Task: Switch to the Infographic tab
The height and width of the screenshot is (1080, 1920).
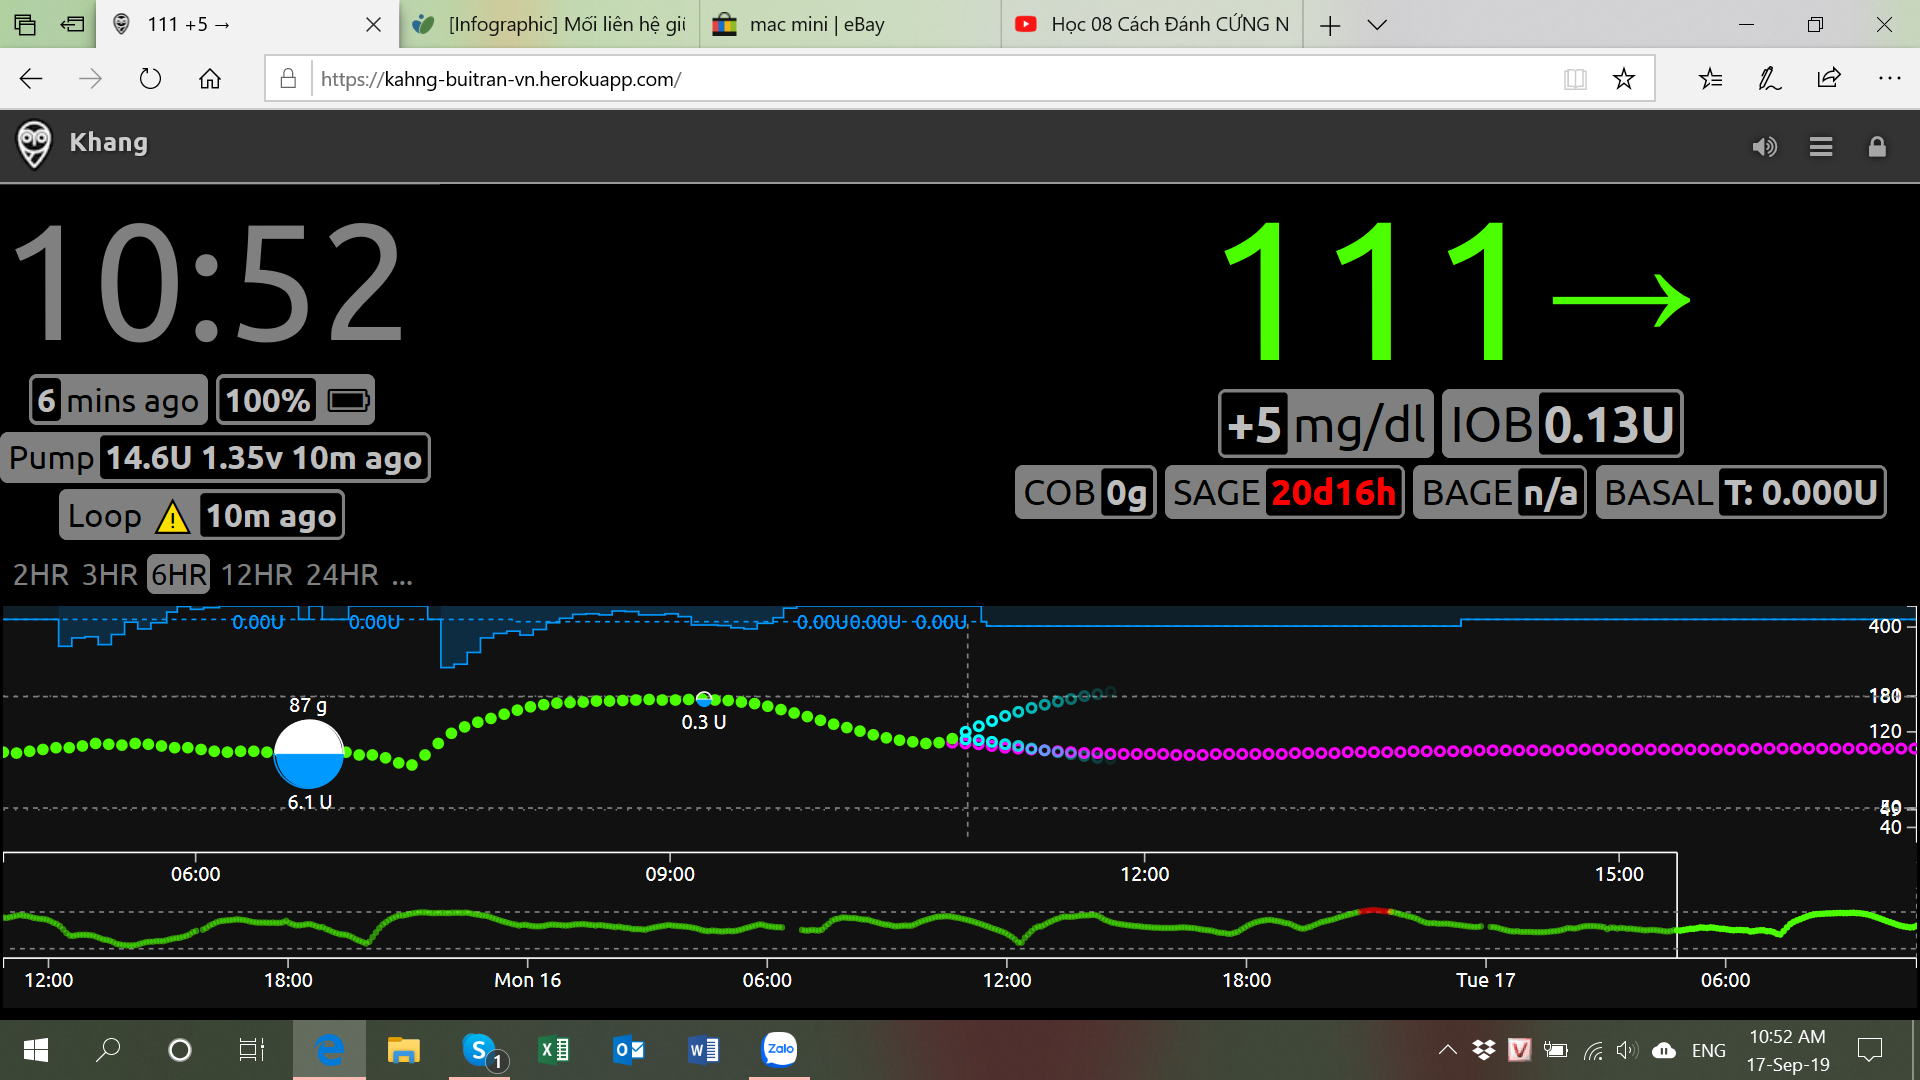Action: [550, 24]
